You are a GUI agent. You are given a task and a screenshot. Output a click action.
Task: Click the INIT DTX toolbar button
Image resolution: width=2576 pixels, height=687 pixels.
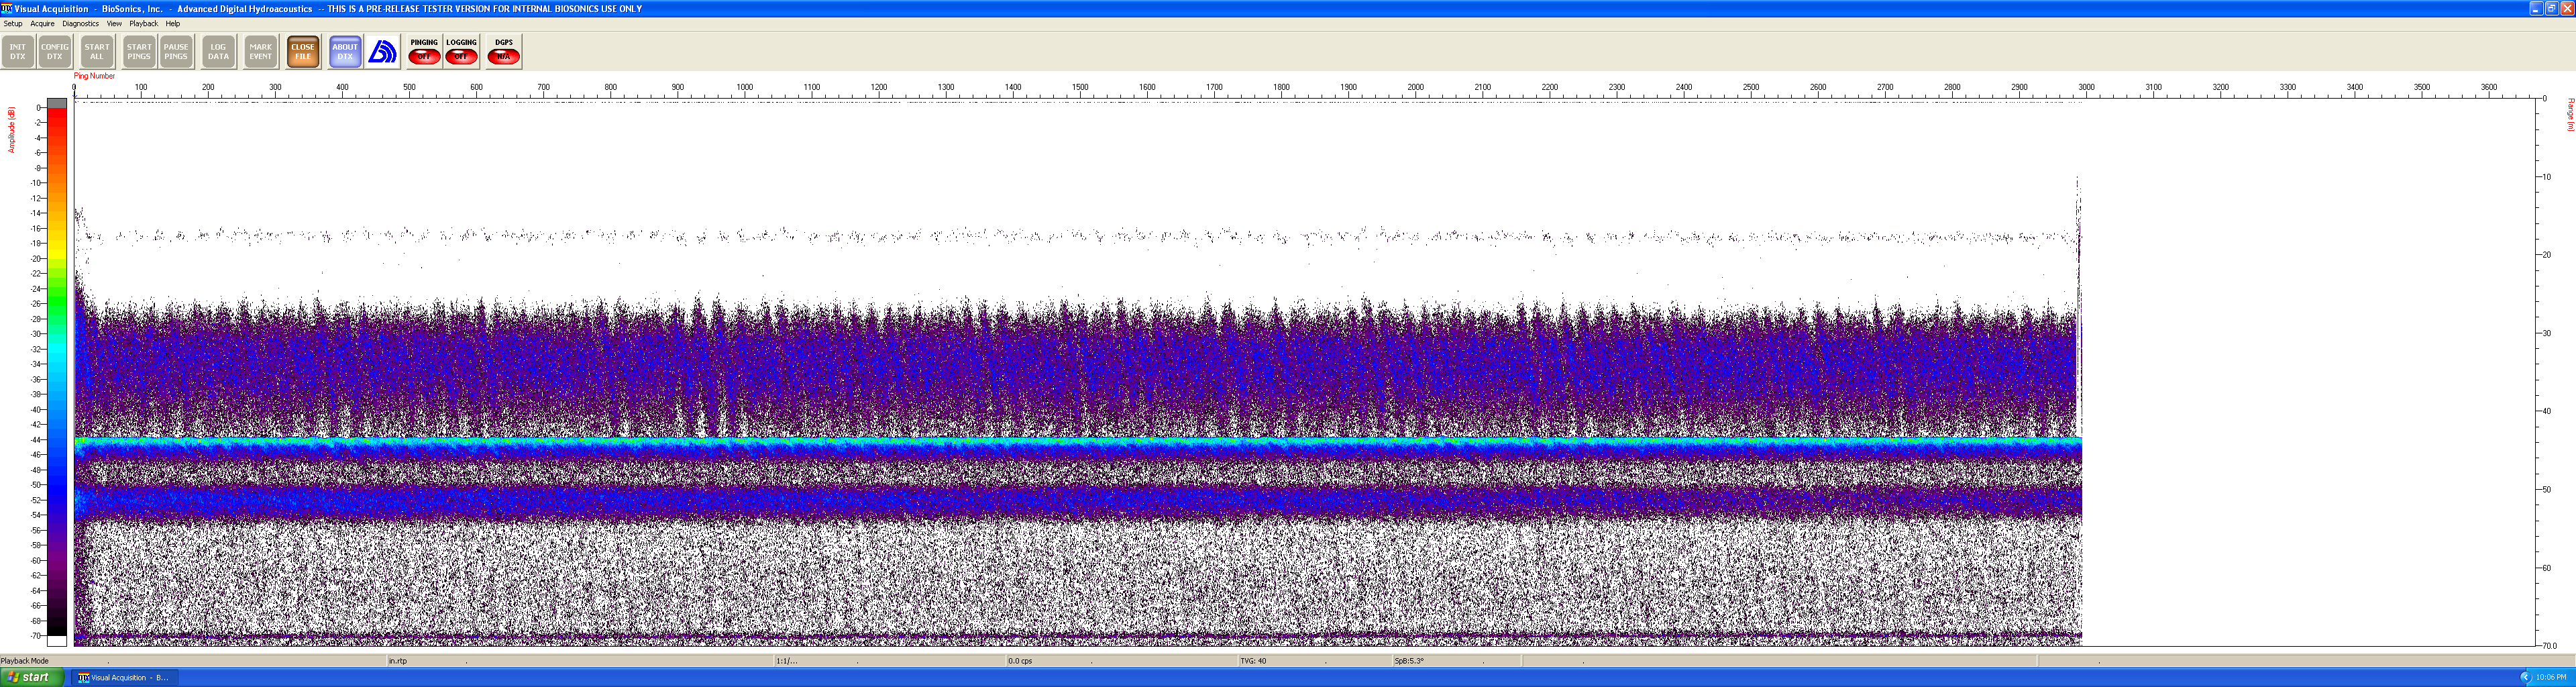(x=18, y=52)
